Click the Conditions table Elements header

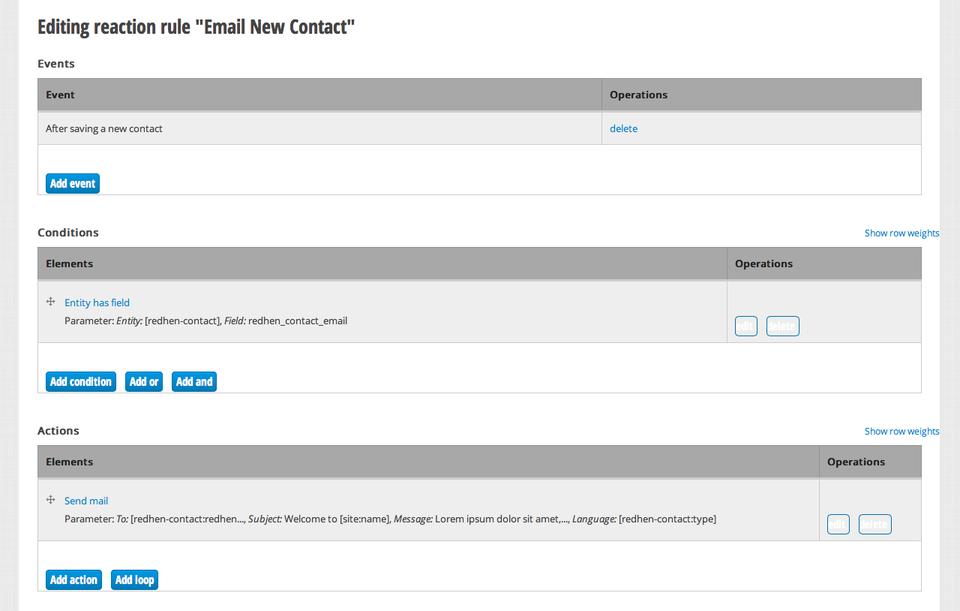click(69, 264)
